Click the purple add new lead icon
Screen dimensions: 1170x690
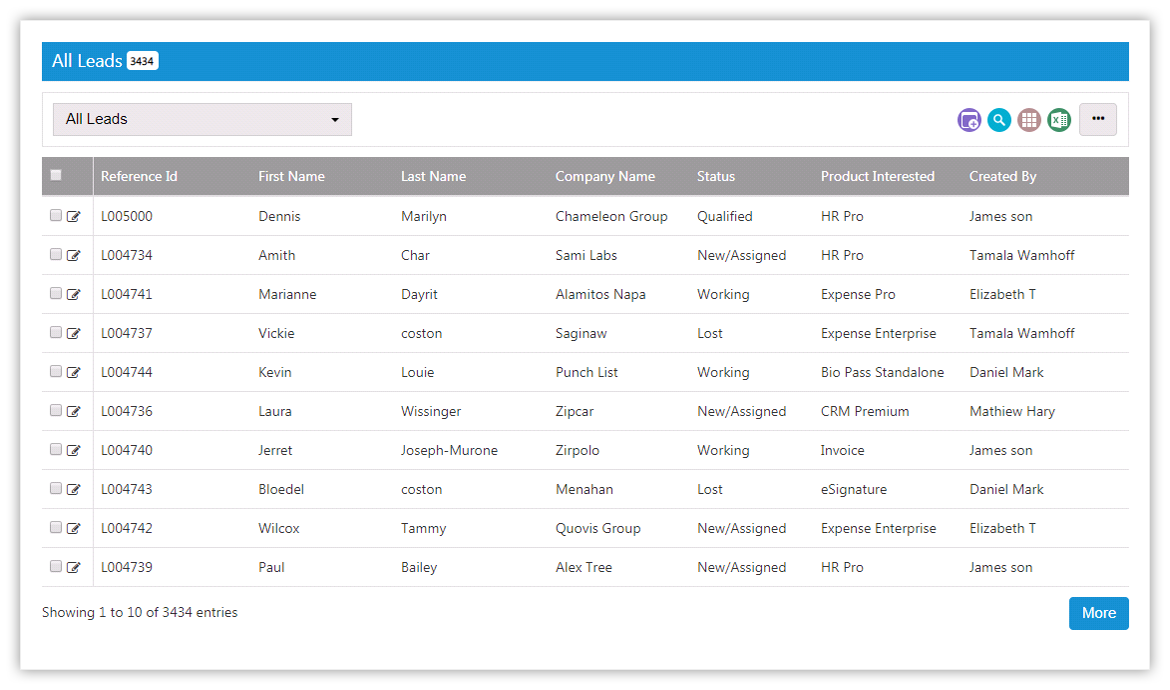click(969, 120)
